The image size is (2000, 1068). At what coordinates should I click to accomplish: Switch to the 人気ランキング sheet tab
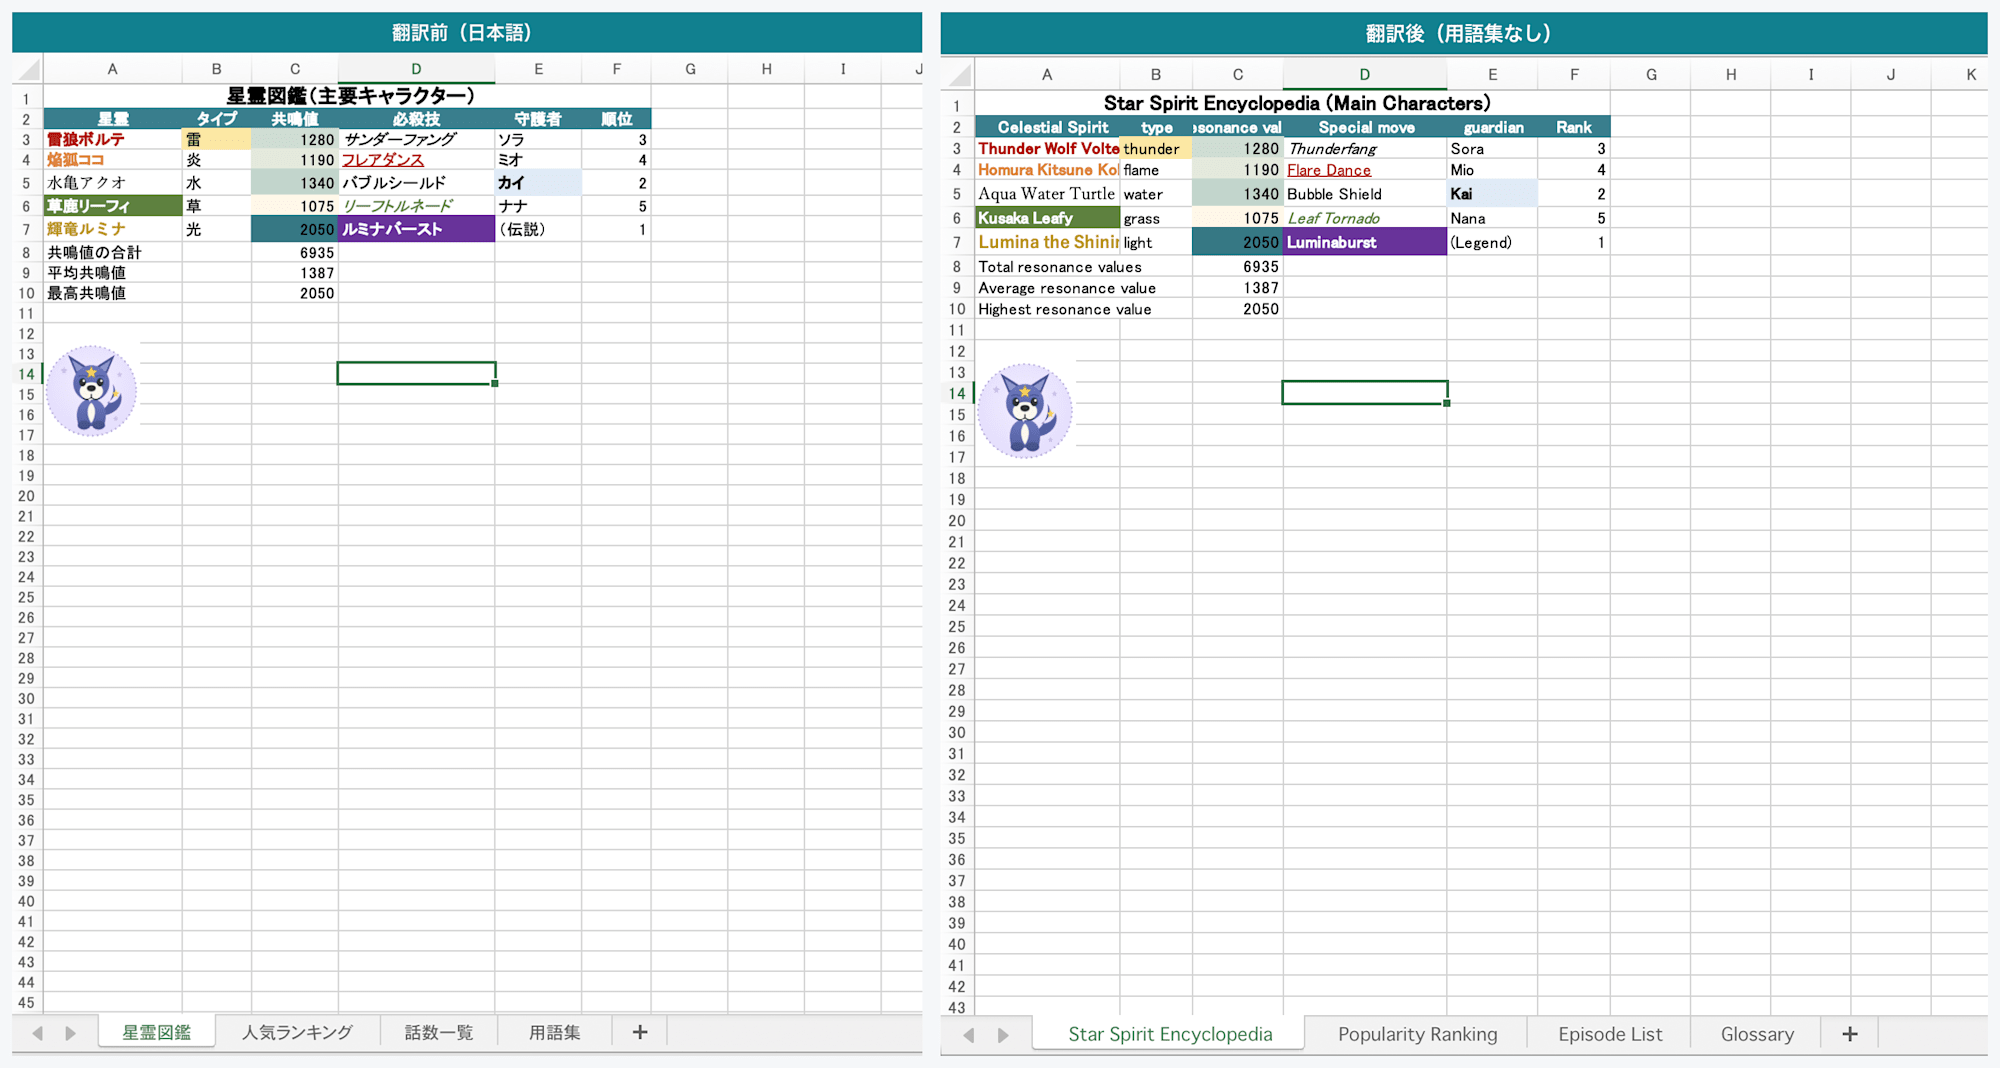click(x=297, y=1032)
